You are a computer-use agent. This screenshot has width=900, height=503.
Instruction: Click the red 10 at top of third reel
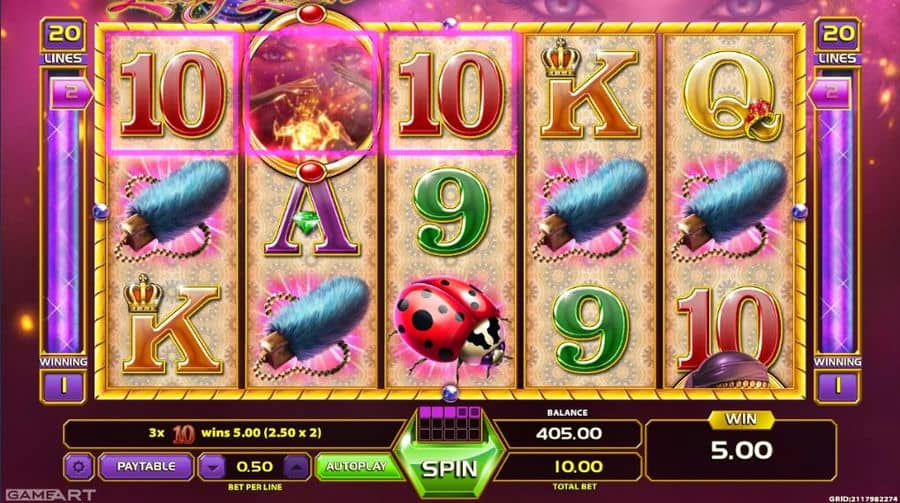coord(451,94)
